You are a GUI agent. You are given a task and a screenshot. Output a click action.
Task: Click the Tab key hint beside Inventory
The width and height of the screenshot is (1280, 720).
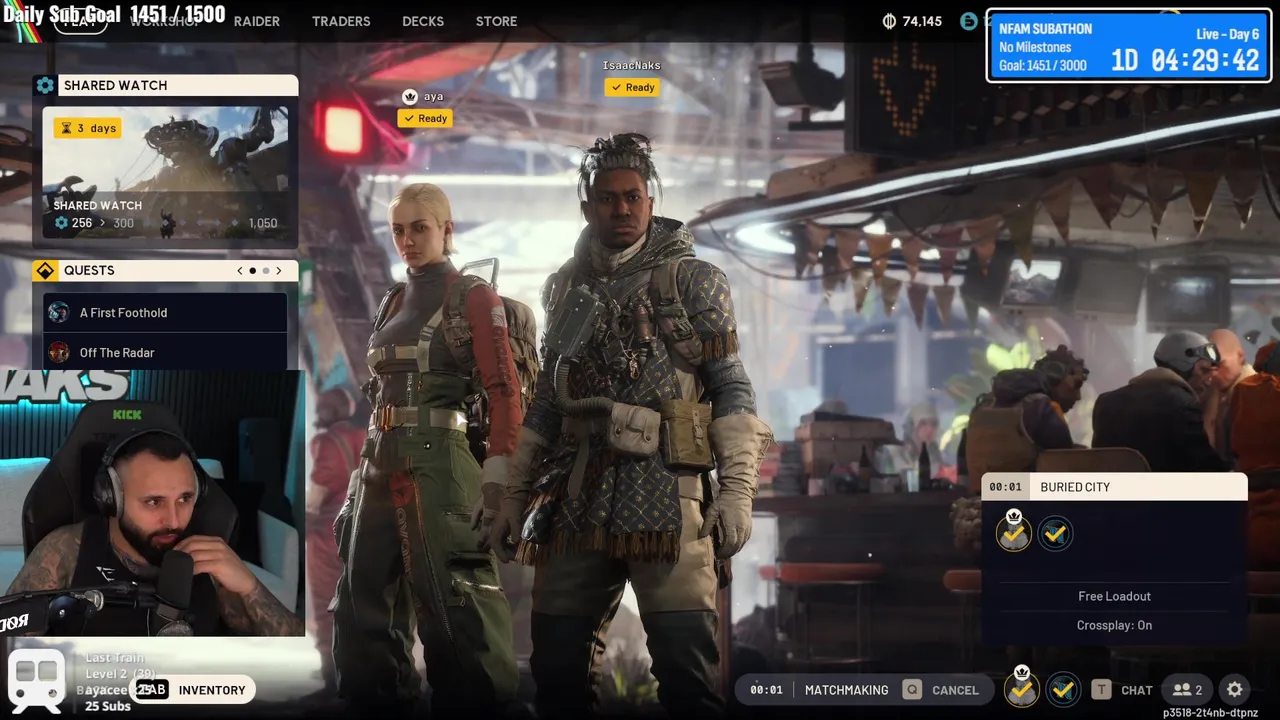[152, 690]
